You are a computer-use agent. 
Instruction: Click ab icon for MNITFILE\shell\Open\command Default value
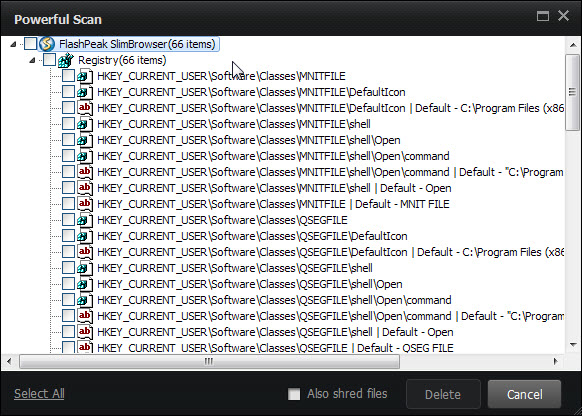(x=85, y=172)
